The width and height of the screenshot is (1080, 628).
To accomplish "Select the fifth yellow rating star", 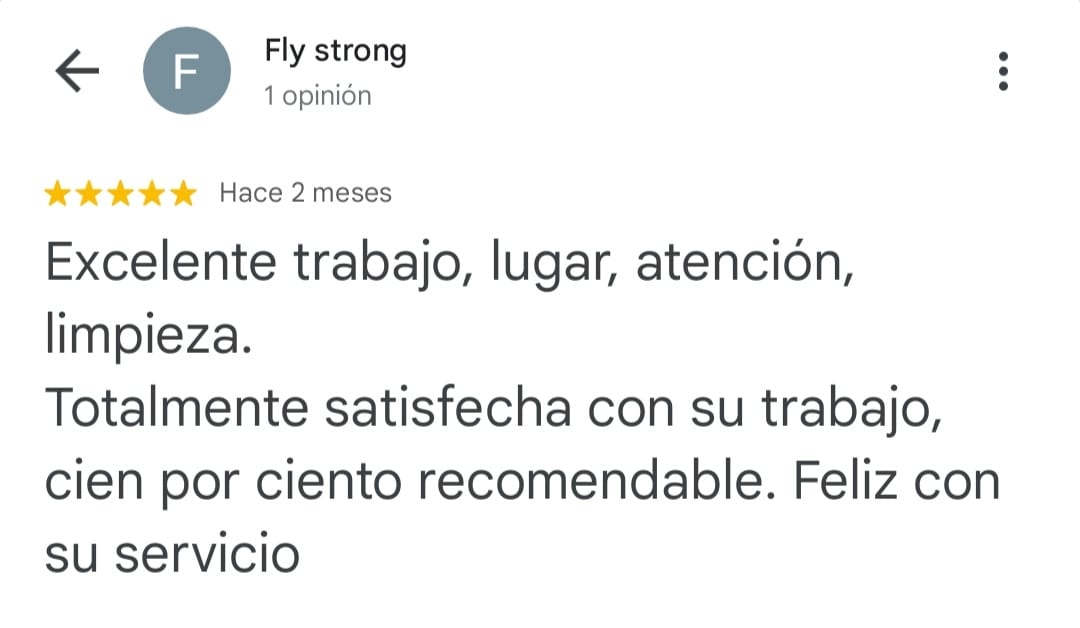I will pyautogui.click(x=183, y=193).
